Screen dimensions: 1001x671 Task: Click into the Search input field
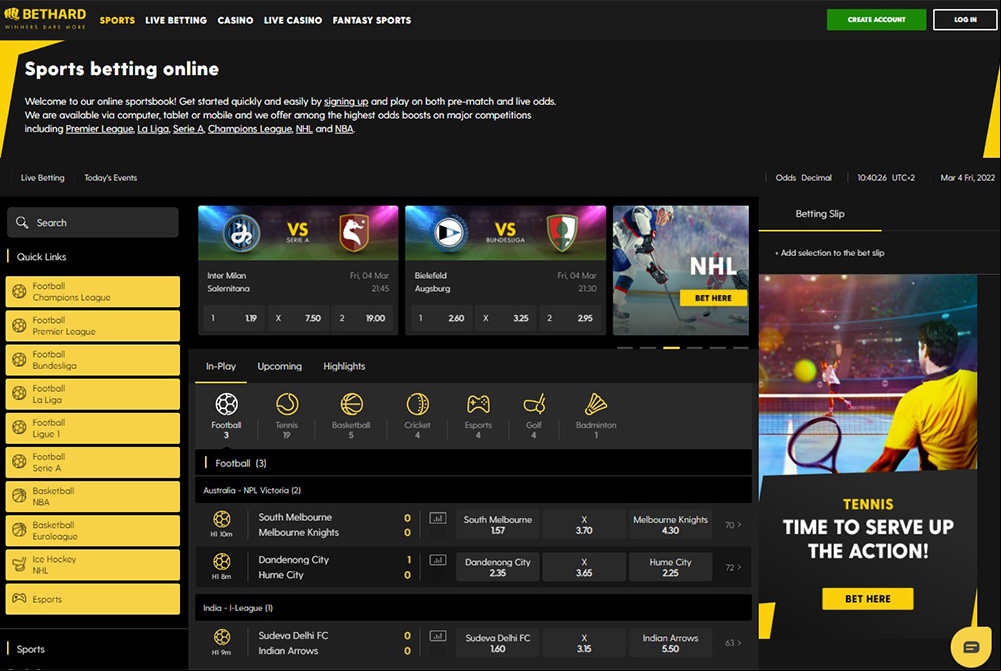tap(93, 222)
